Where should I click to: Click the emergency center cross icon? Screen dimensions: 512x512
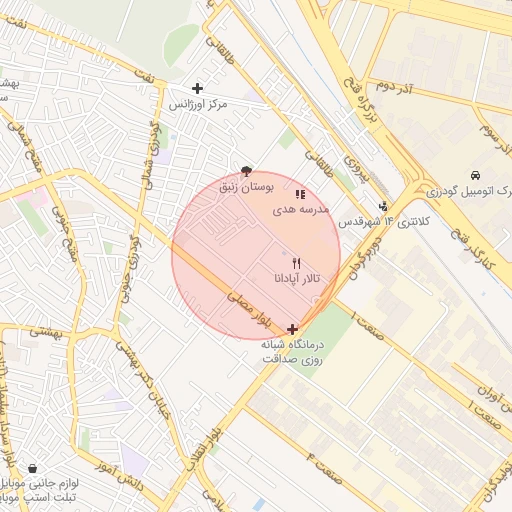[197, 88]
